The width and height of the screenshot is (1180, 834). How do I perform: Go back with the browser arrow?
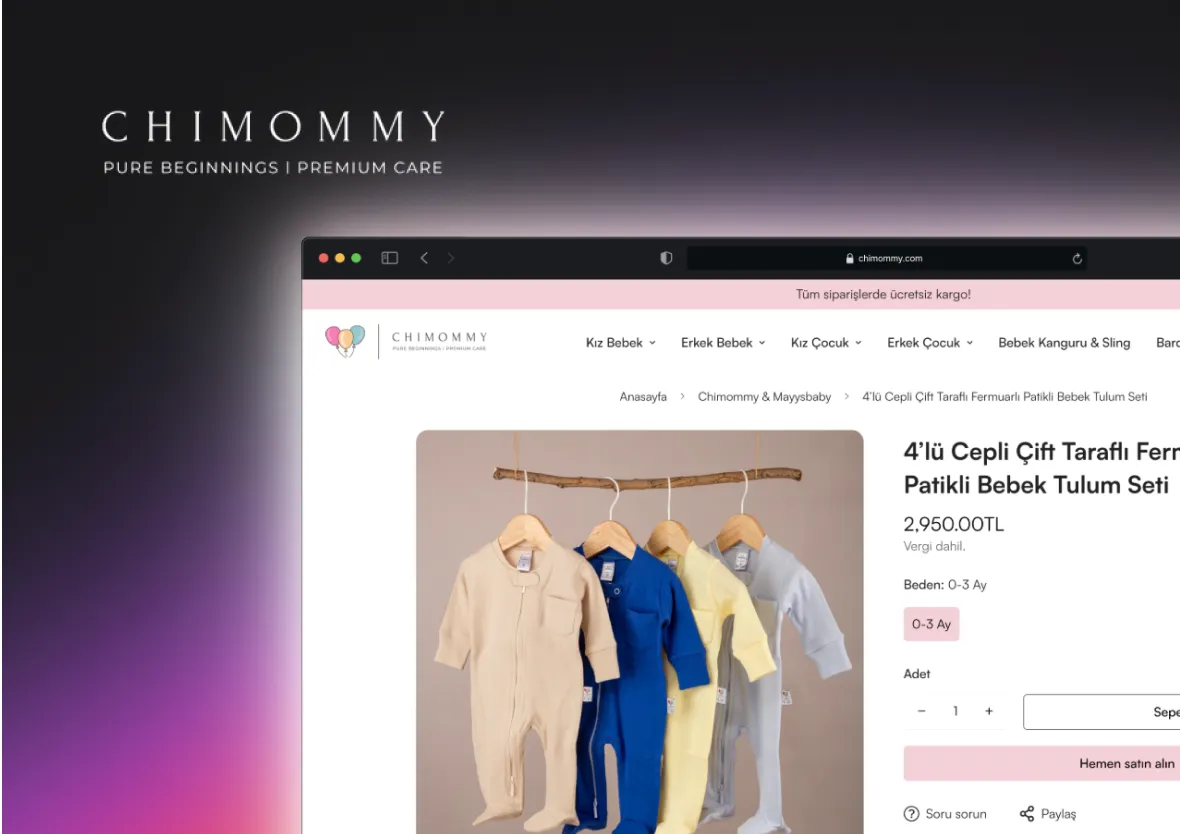click(x=424, y=258)
